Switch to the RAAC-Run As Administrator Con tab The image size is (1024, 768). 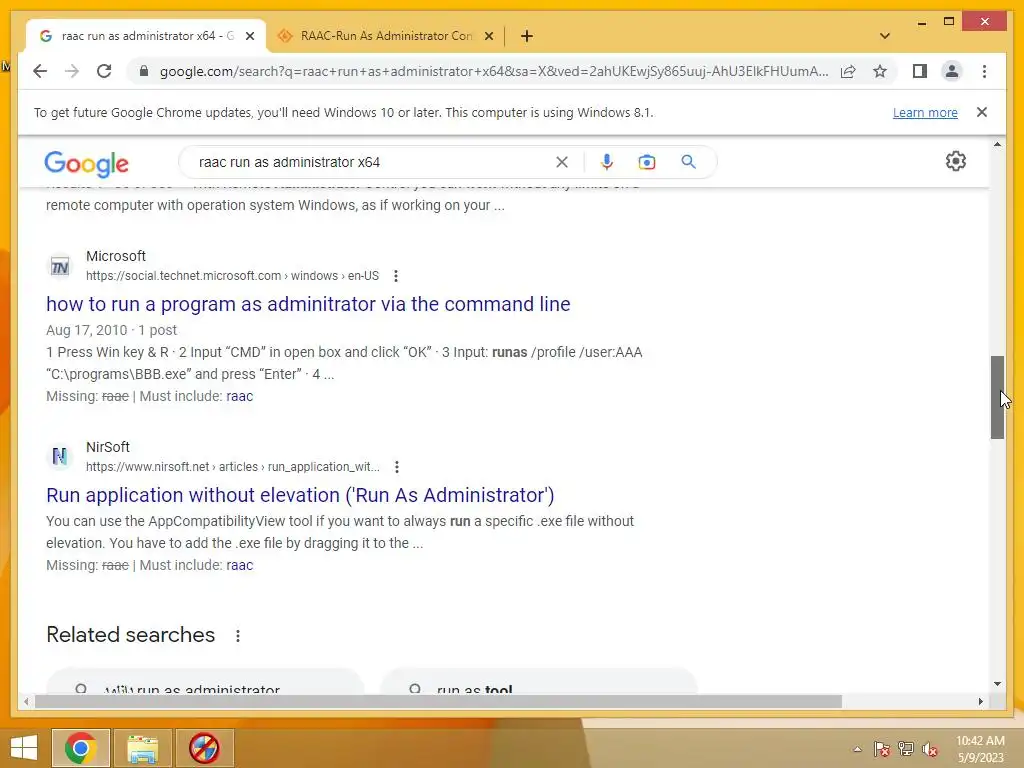(385, 36)
